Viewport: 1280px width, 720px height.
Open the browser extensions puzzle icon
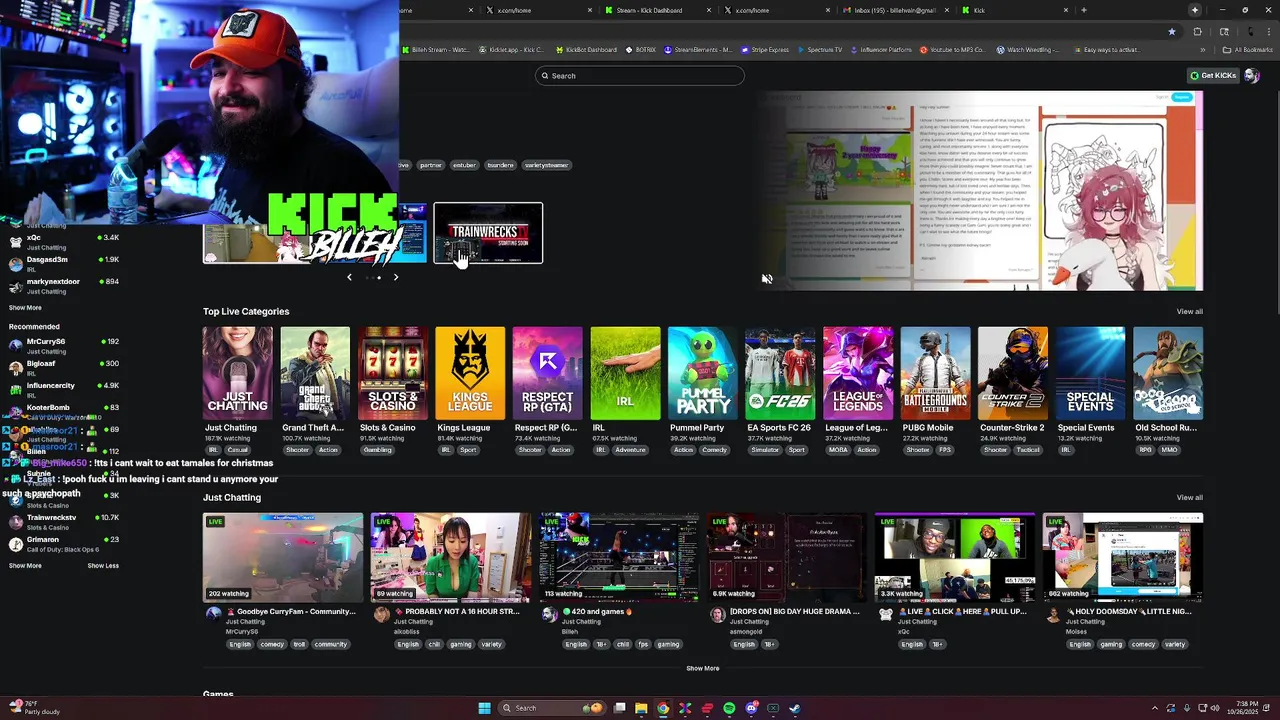pyautogui.click(x=1198, y=32)
